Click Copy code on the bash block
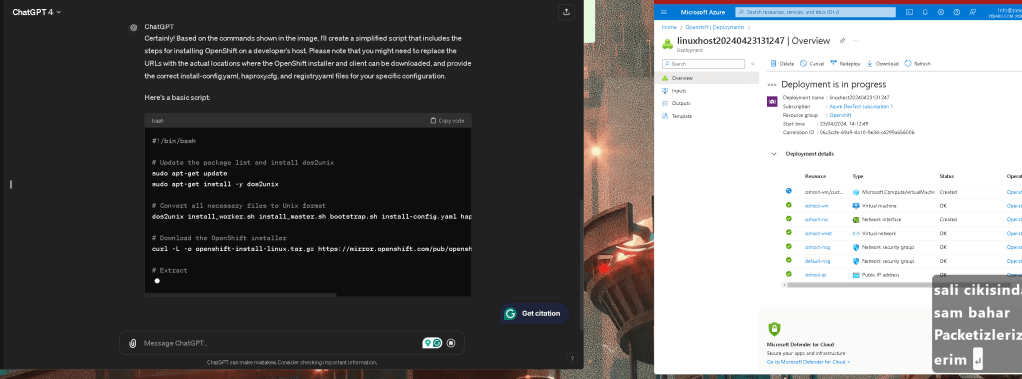1022x379 pixels. [x=447, y=121]
